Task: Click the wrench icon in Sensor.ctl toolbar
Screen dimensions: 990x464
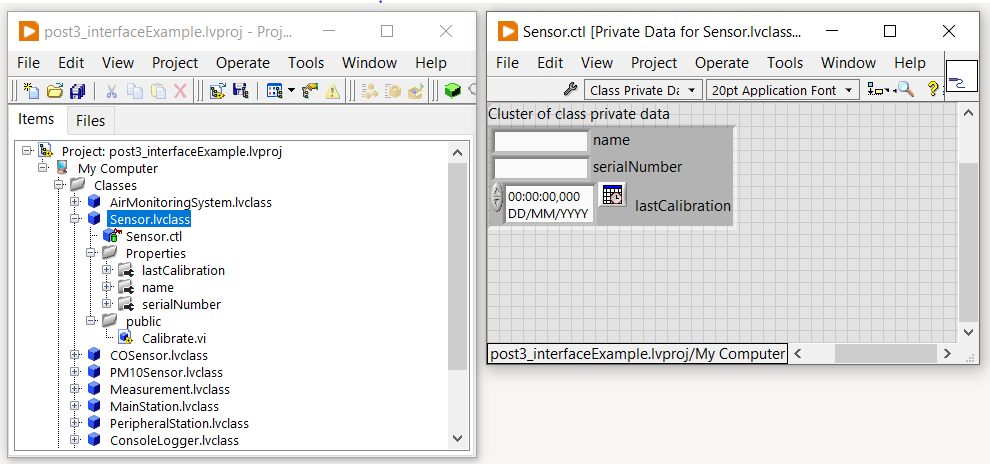Action: (x=571, y=90)
